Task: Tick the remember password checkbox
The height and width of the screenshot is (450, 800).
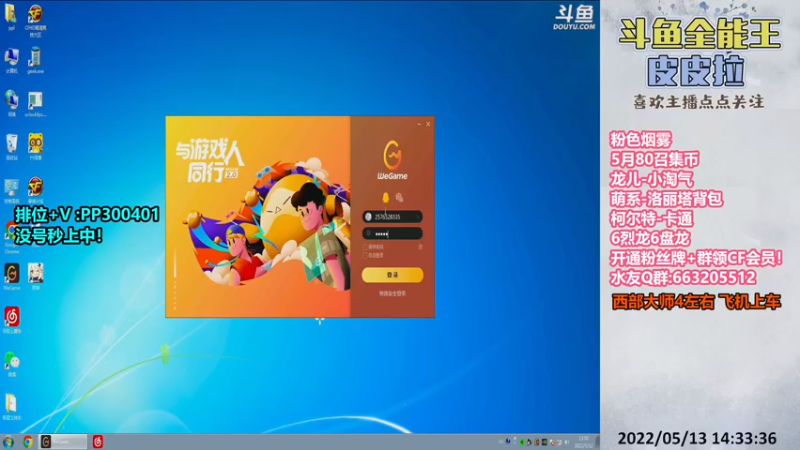Action: point(365,247)
